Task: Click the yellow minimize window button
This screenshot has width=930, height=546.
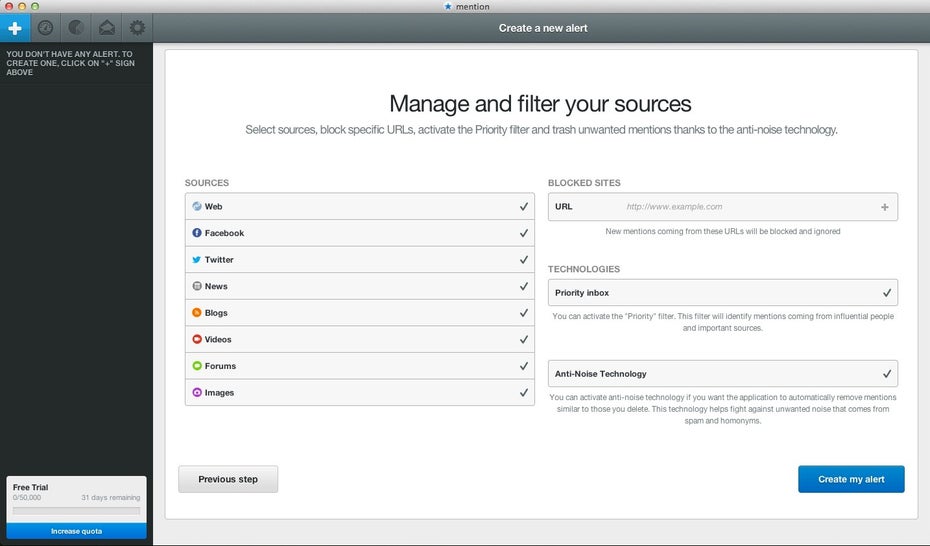Action: point(22,6)
